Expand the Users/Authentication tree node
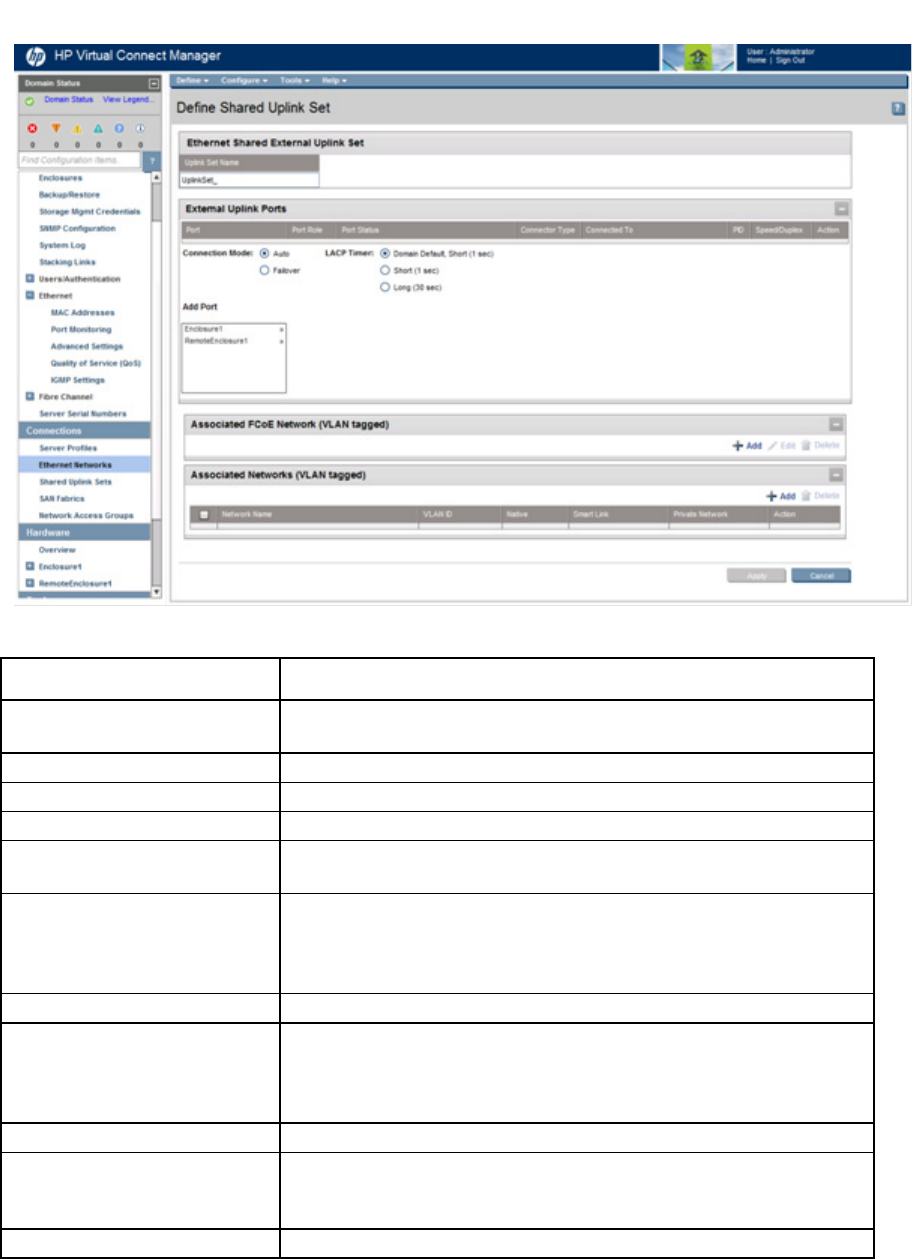919x1259 pixels. 29,279
